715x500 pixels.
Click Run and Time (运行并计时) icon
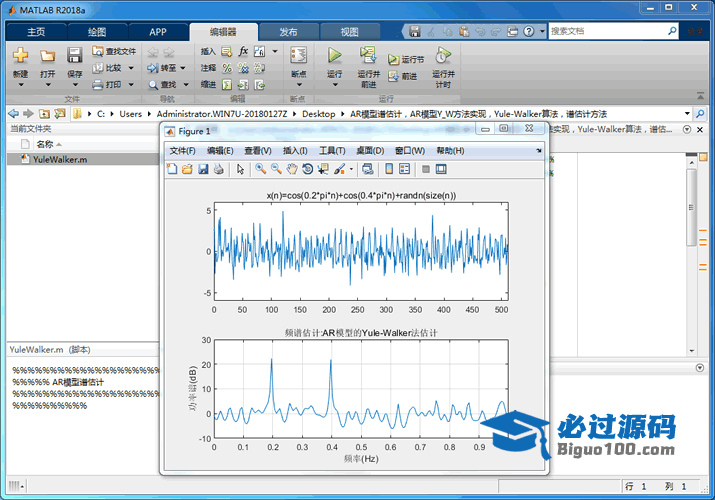(x=443, y=55)
